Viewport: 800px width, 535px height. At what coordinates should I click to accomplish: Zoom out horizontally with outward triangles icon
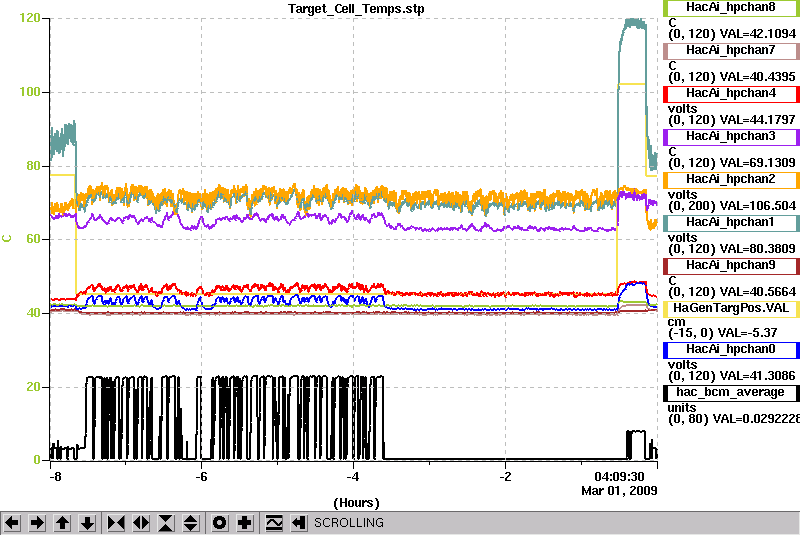141,523
